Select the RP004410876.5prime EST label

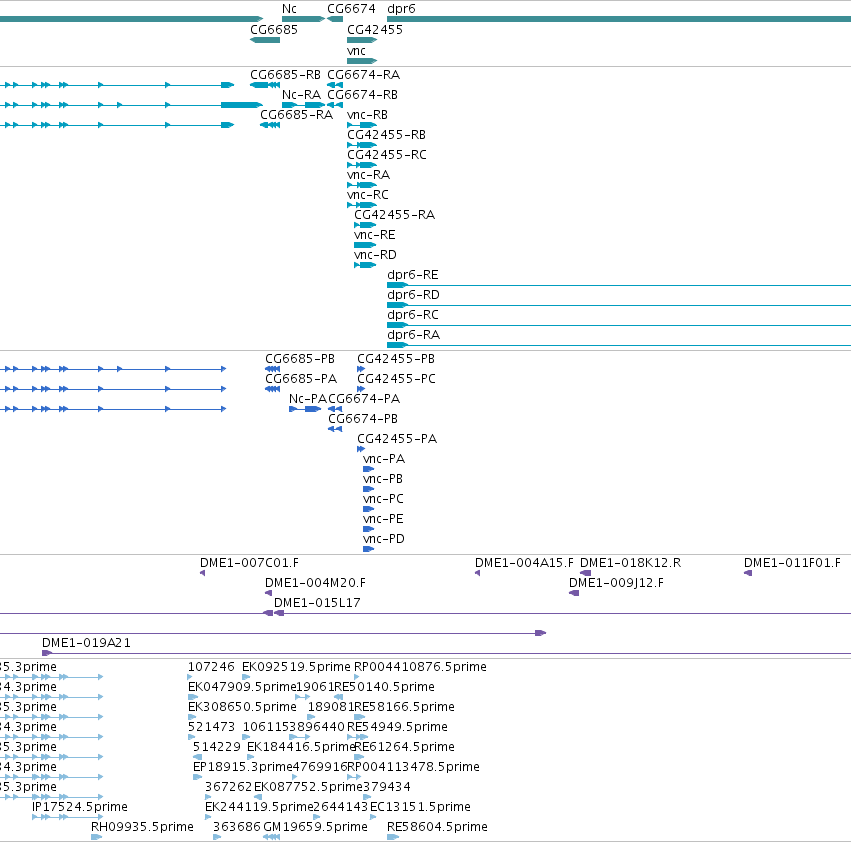(421, 667)
